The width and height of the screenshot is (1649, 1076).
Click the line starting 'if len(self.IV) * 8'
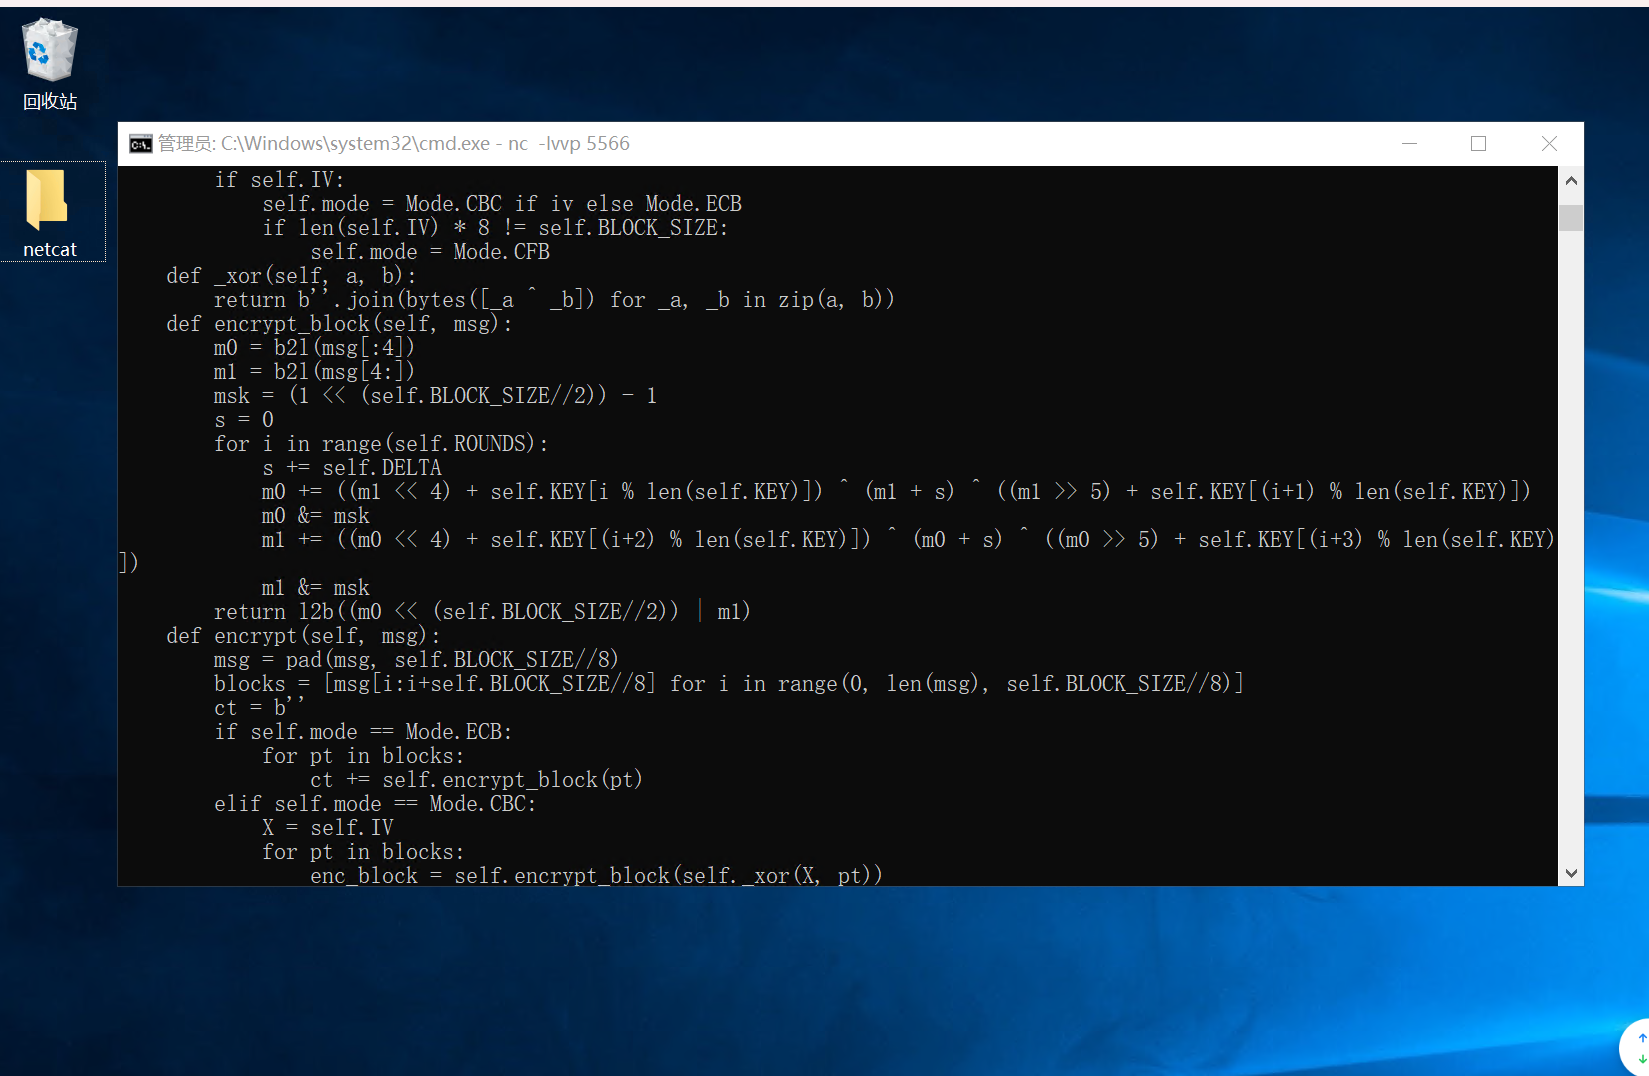(x=495, y=228)
